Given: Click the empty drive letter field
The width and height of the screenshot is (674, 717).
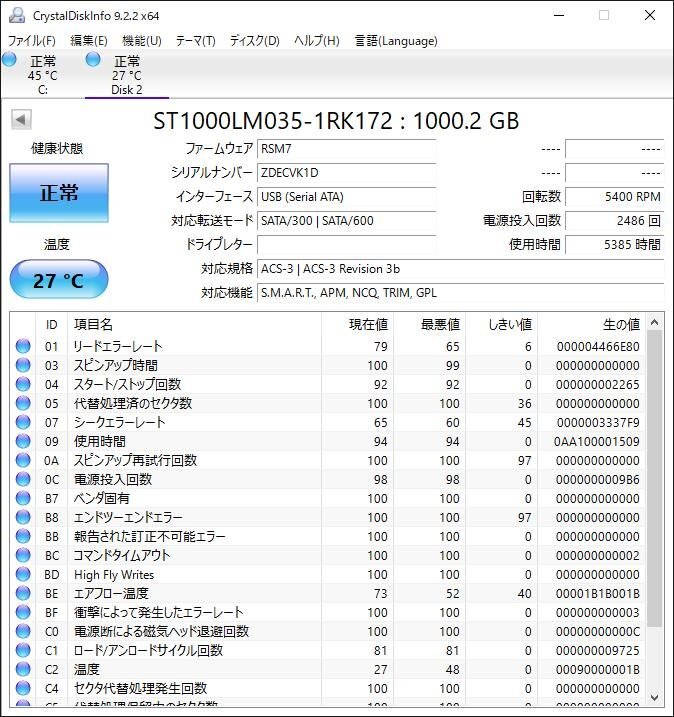Looking at the screenshot, I should pos(346,245).
